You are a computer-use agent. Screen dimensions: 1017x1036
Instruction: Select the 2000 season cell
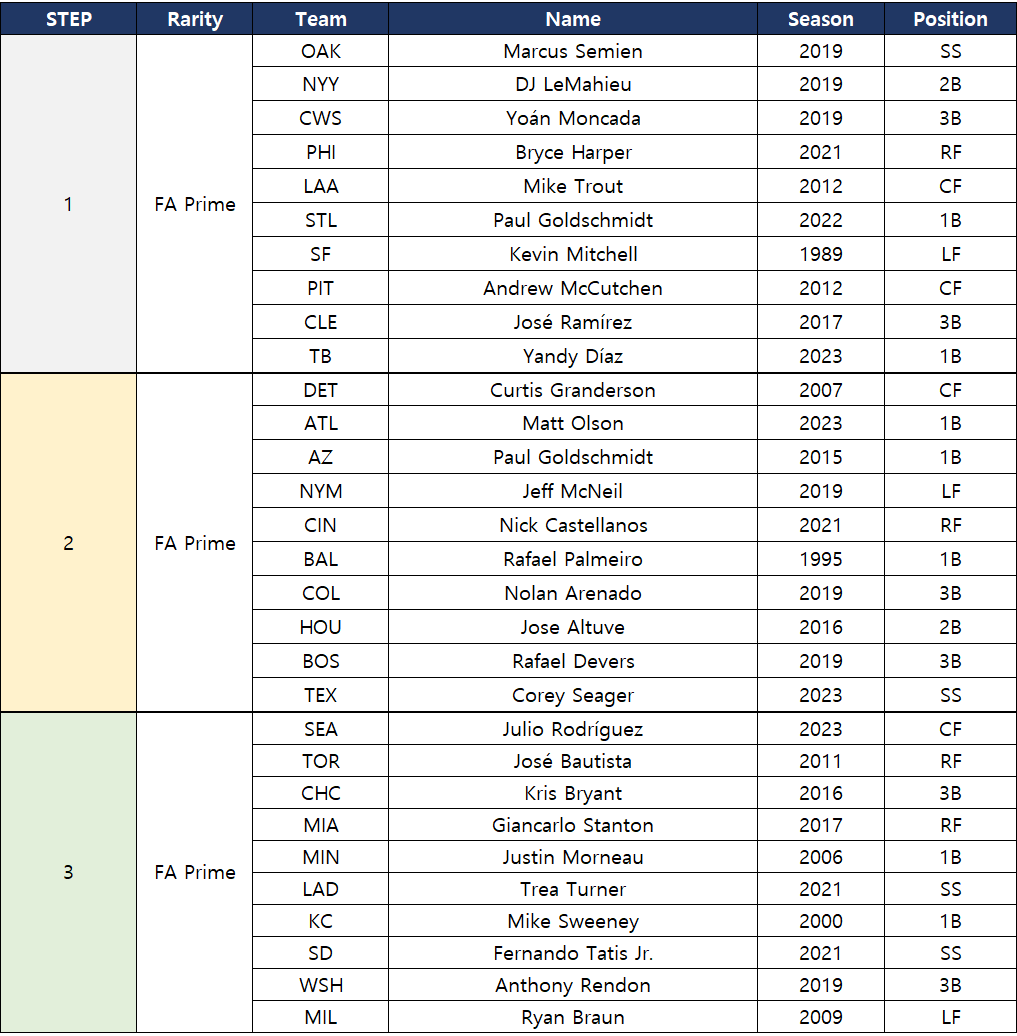point(820,921)
